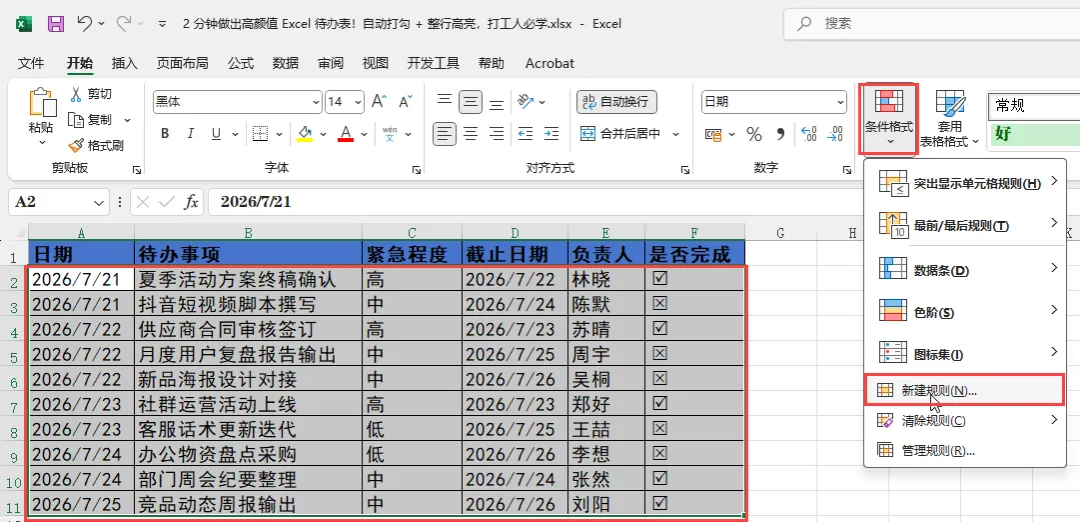Image resolution: width=1080 pixels, height=522 pixels.
Task: Toggle Underline formatting
Action: pos(216,134)
